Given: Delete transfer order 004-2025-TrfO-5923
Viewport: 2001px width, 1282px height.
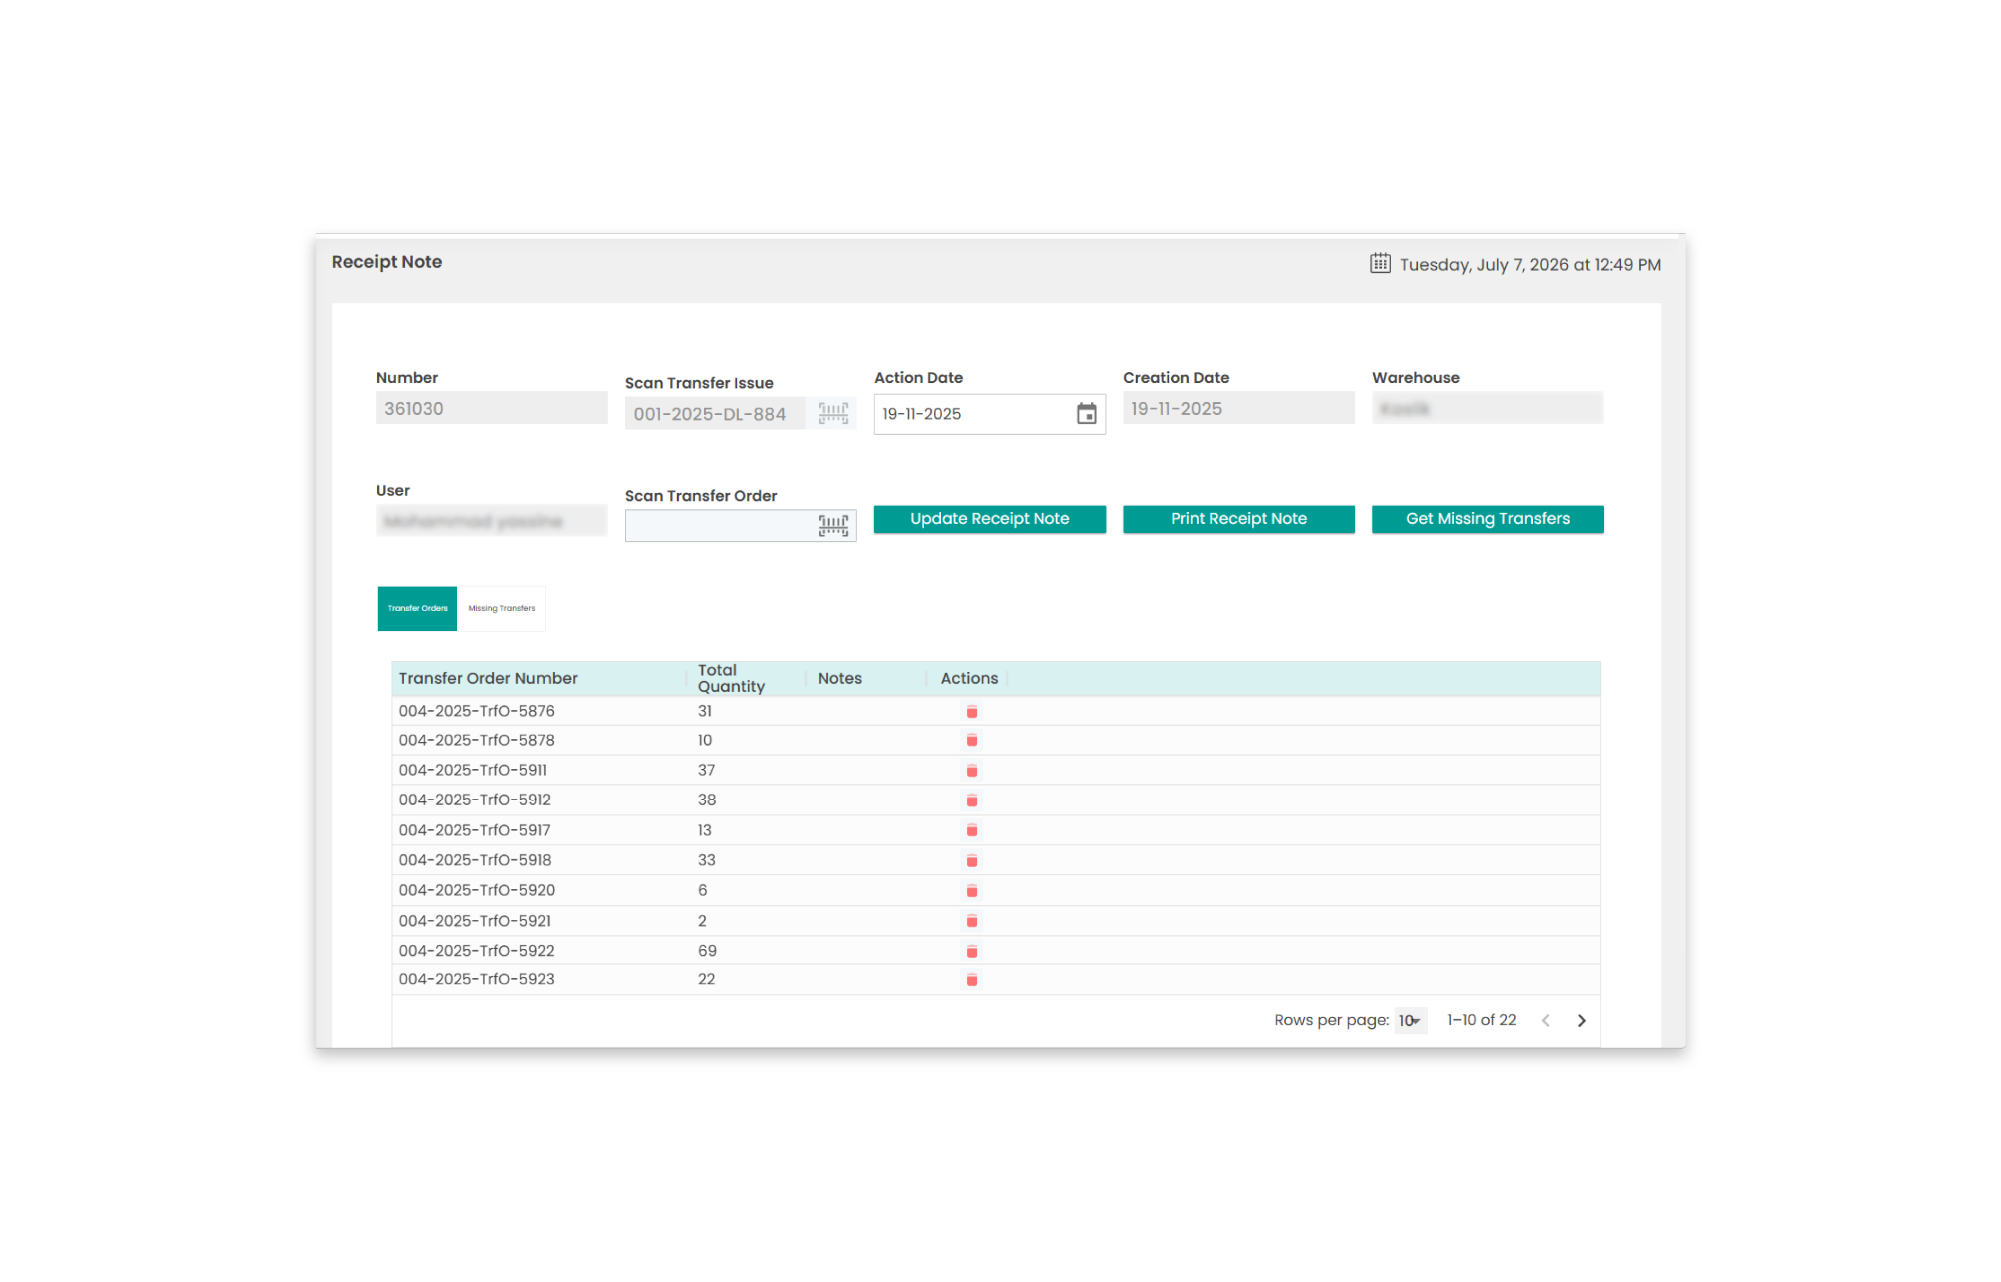Looking at the screenshot, I should tap(971, 980).
